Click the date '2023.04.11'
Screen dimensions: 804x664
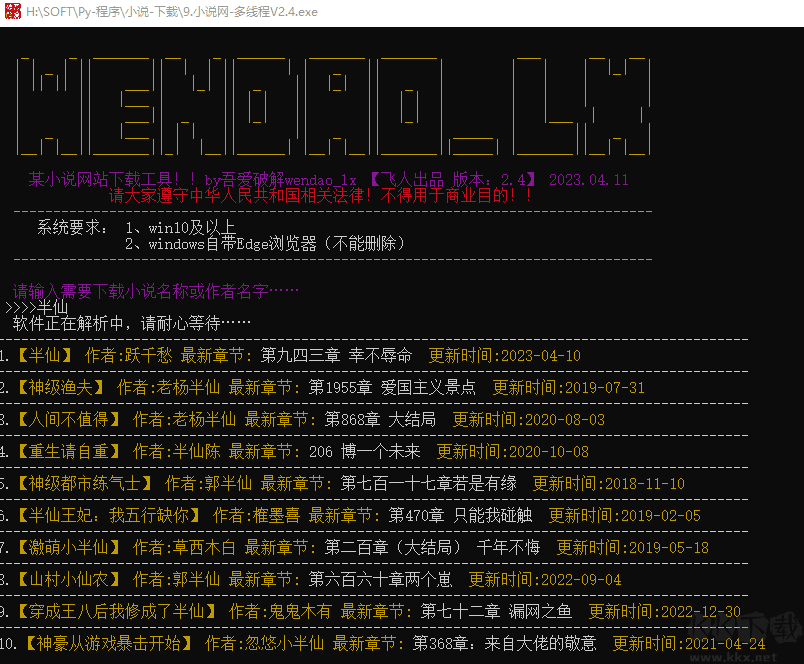pos(589,180)
